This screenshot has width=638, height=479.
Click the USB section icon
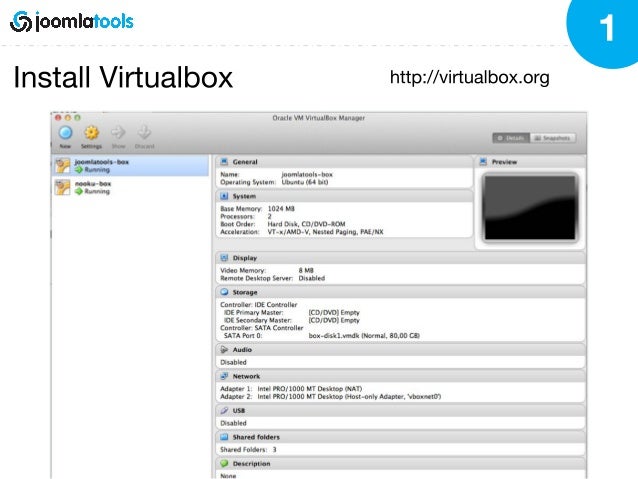point(224,411)
